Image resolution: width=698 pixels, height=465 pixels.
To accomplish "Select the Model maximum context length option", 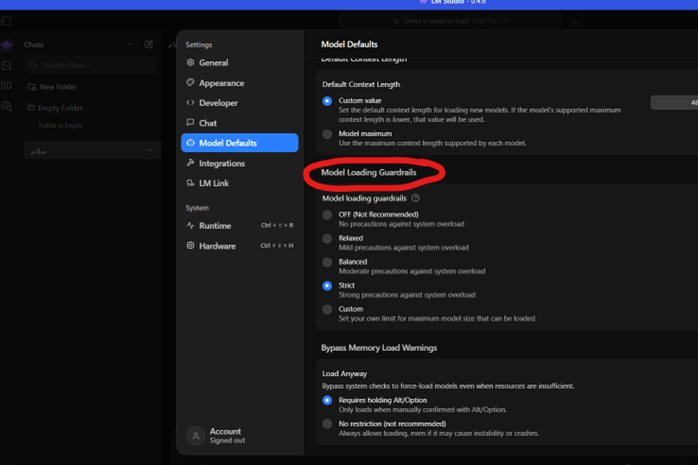I will 327,134.
